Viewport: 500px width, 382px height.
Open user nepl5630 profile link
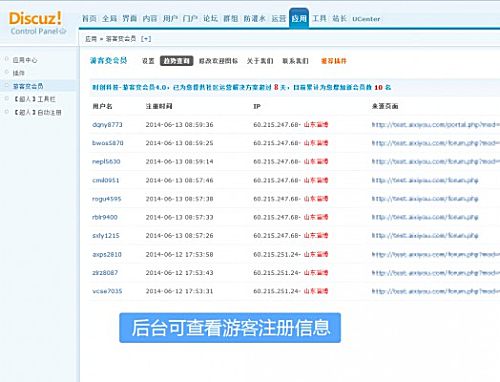(x=106, y=162)
